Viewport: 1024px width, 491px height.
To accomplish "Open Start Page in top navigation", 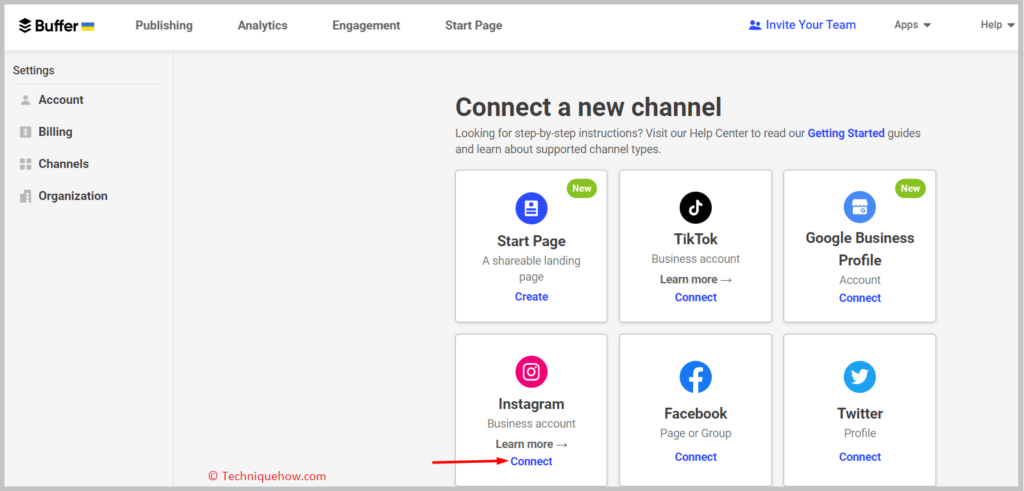I will (x=473, y=25).
